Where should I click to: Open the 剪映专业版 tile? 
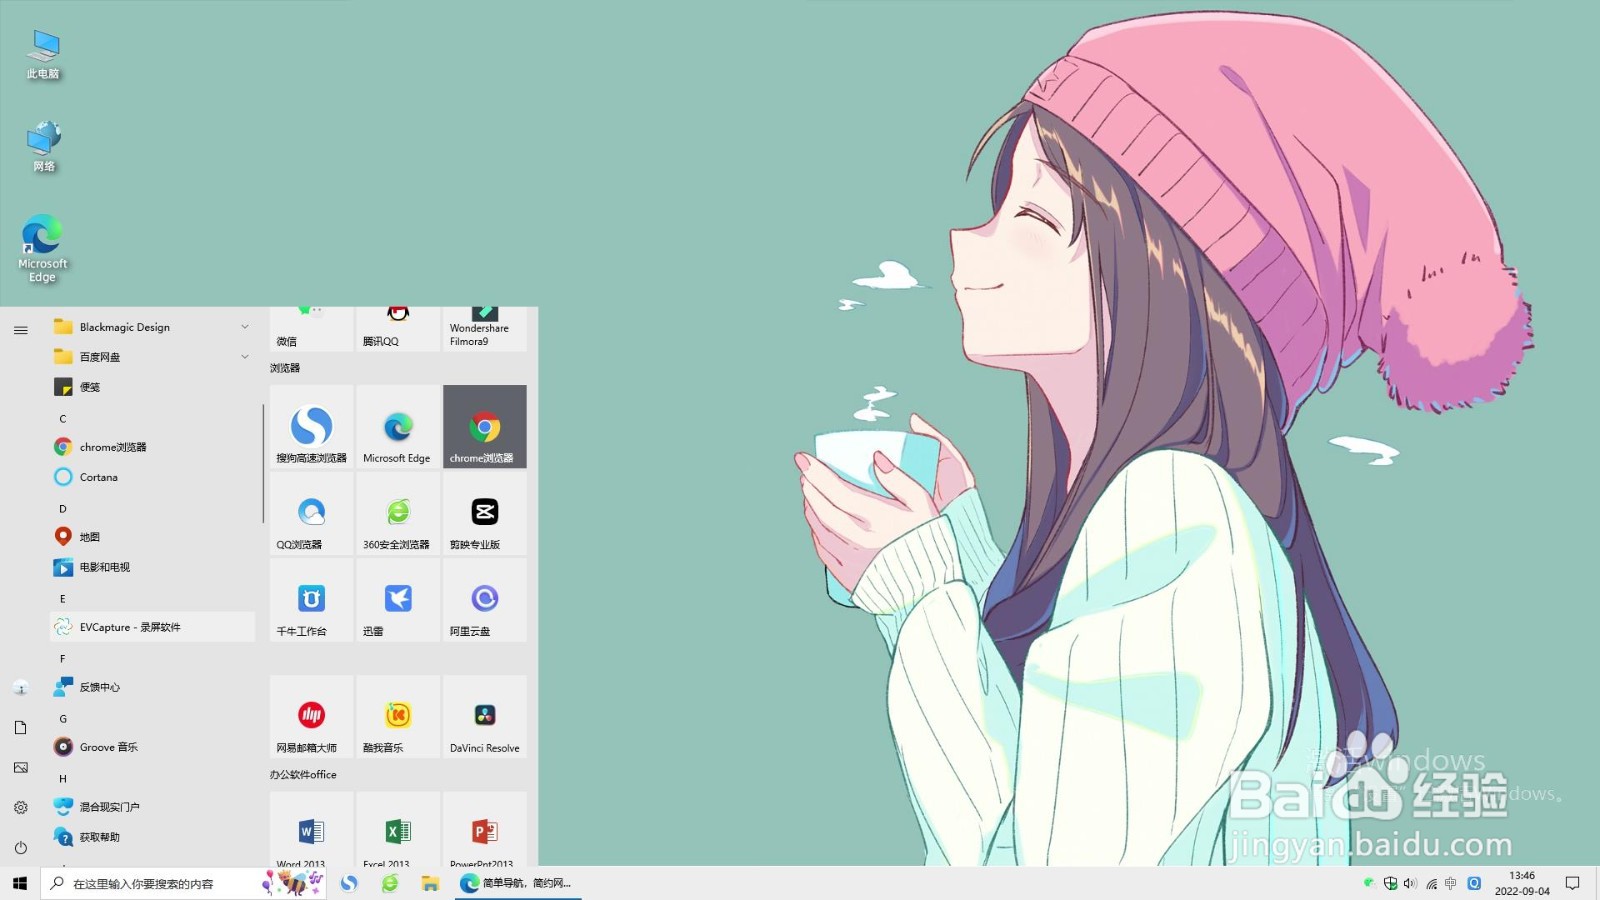point(485,513)
